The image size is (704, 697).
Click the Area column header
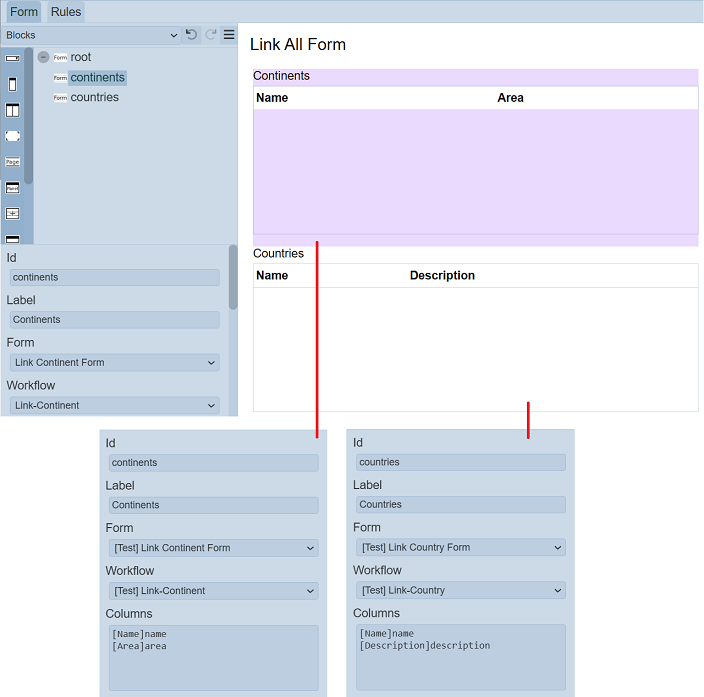click(x=510, y=98)
